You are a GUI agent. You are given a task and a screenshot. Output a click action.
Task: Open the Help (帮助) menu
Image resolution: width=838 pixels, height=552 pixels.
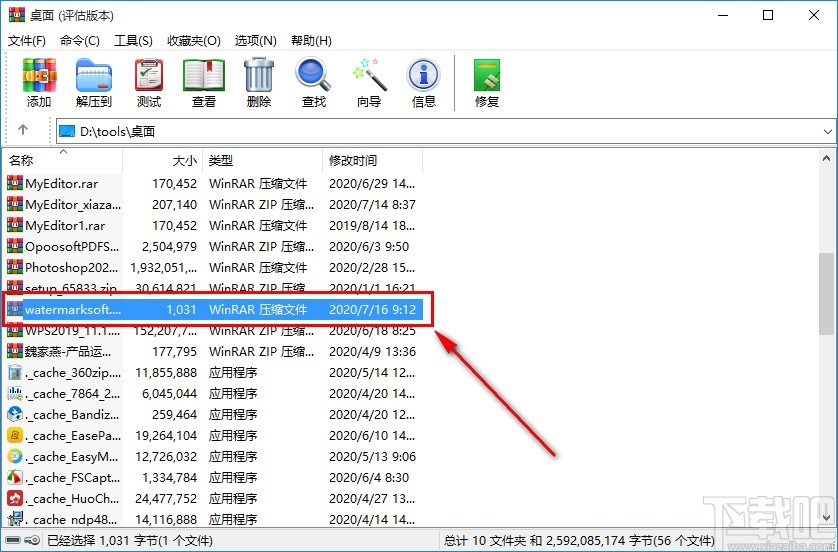click(x=311, y=41)
